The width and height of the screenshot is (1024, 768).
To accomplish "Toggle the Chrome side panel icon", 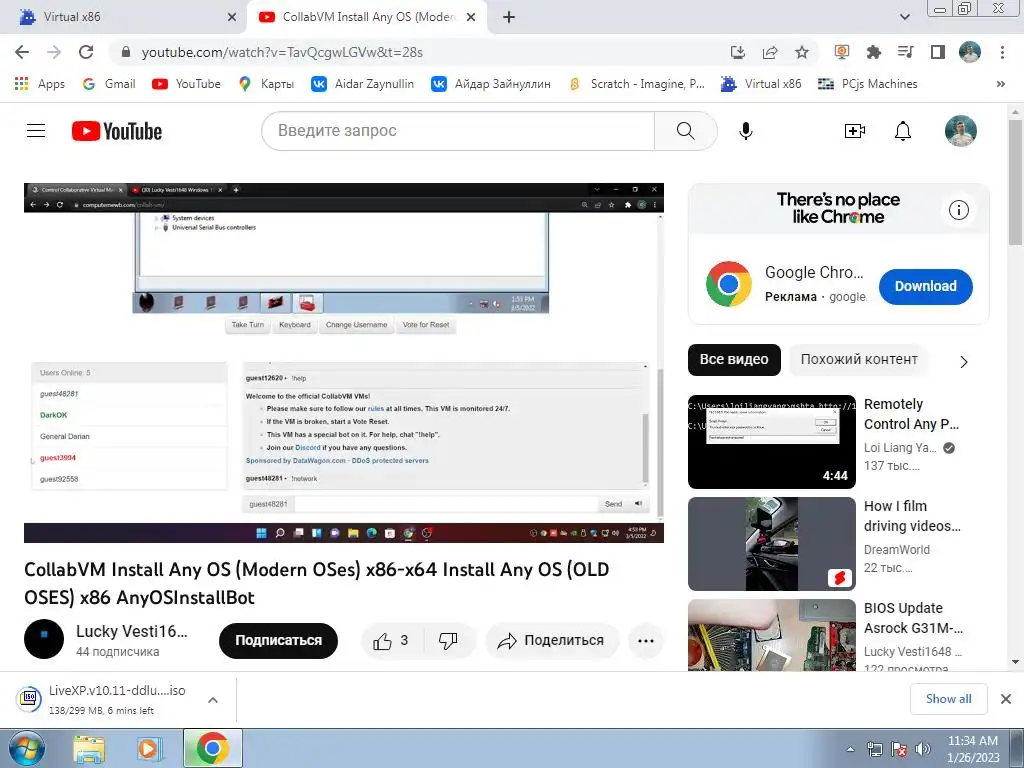I will 938,52.
